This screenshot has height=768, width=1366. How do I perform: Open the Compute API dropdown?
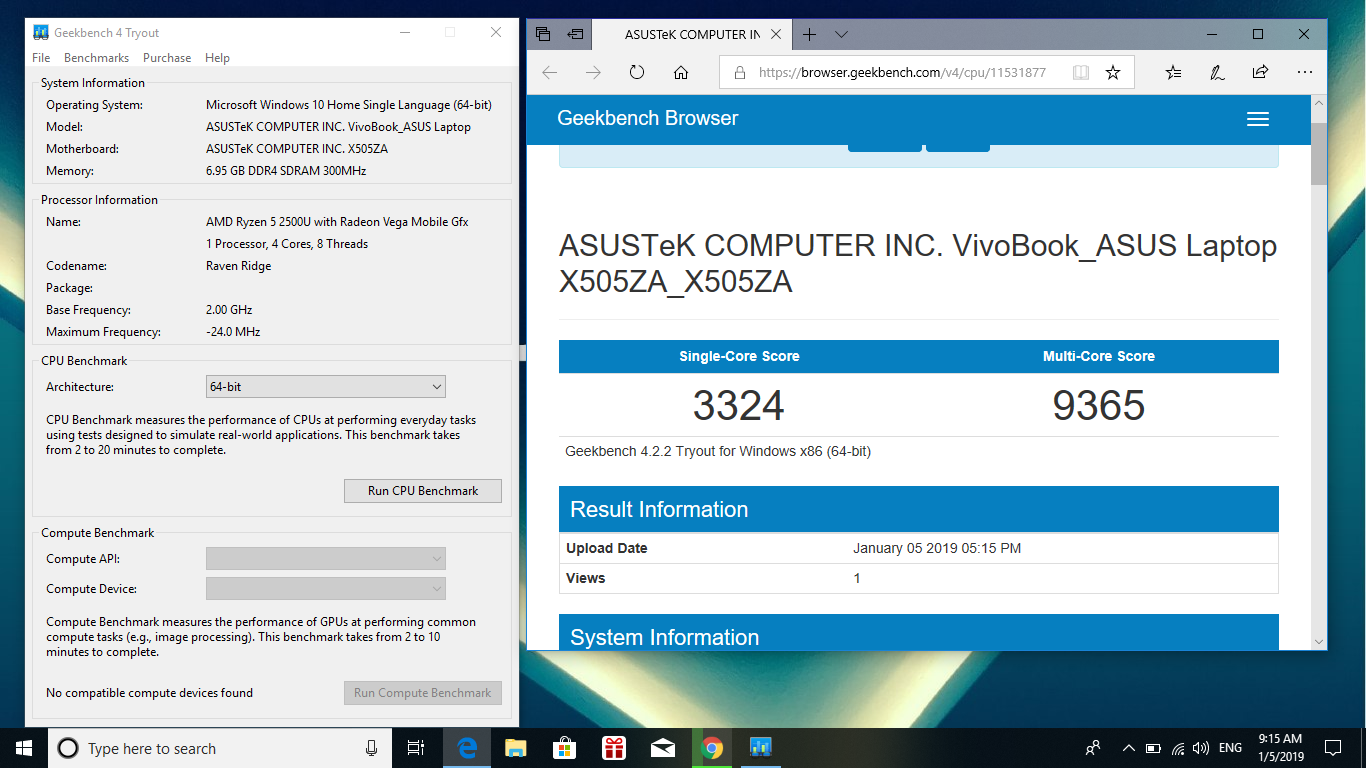pyautogui.click(x=326, y=559)
